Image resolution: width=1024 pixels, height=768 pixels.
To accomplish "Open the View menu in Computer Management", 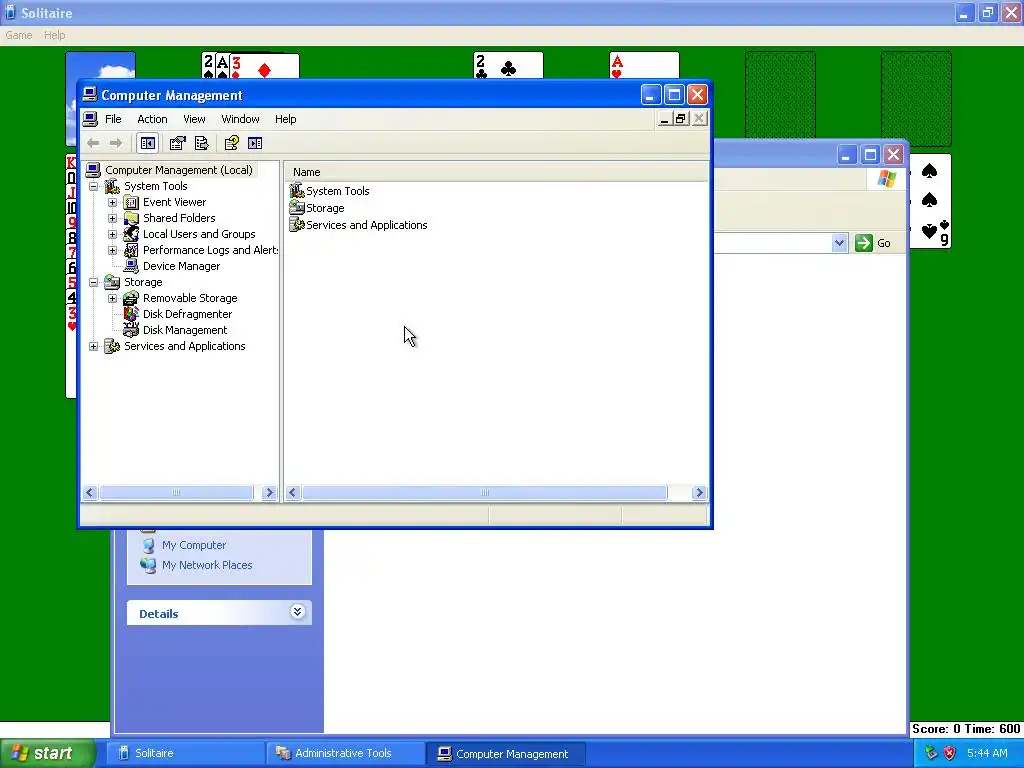I will tap(194, 119).
